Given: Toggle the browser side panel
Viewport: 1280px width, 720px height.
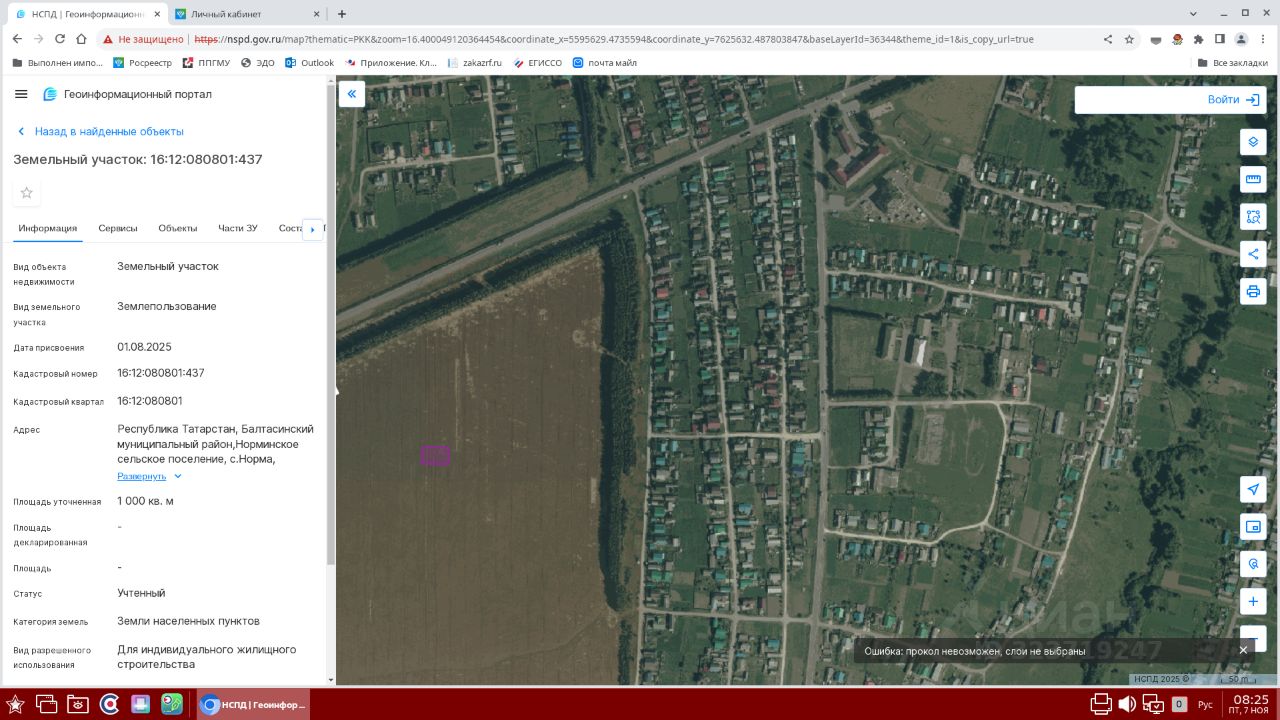Looking at the screenshot, I should [x=1220, y=39].
